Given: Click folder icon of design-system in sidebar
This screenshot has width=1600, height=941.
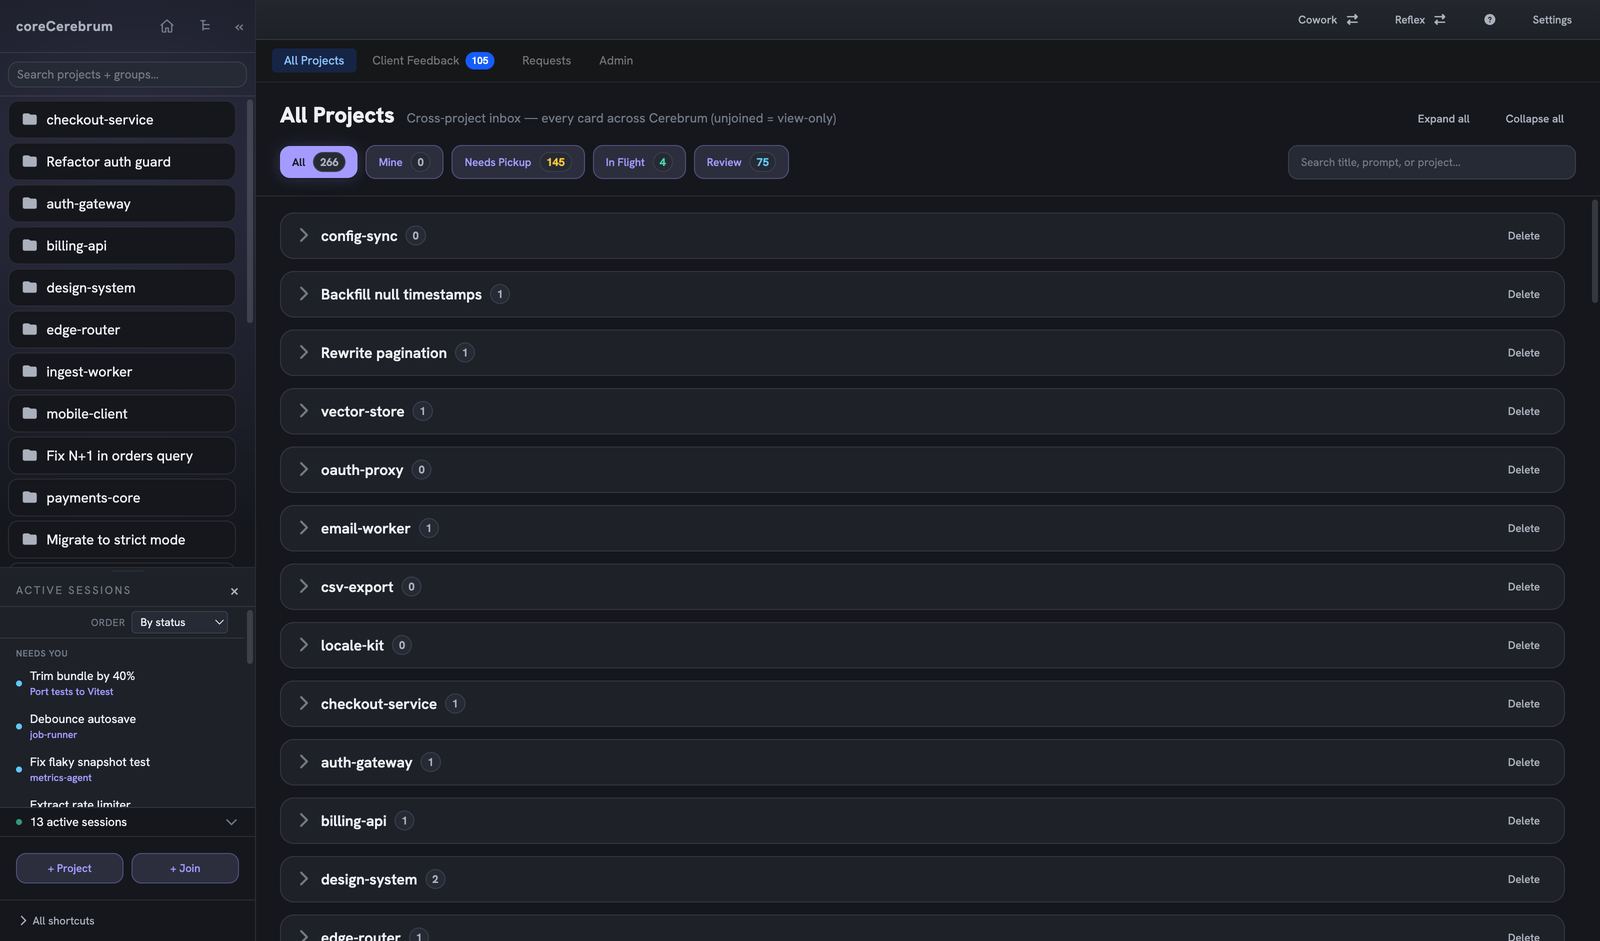Looking at the screenshot, I should (x=30, y=287).
